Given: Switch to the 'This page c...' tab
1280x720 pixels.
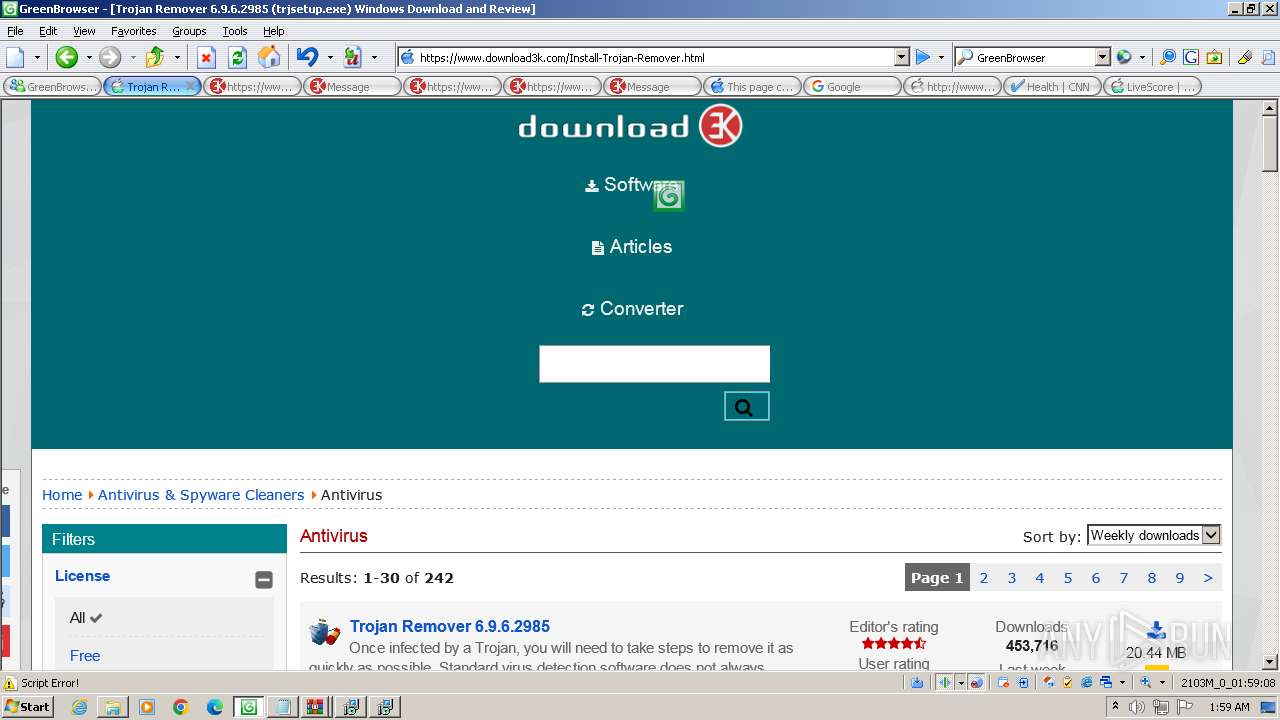Looking at the screenshot, I should [752, 87].
